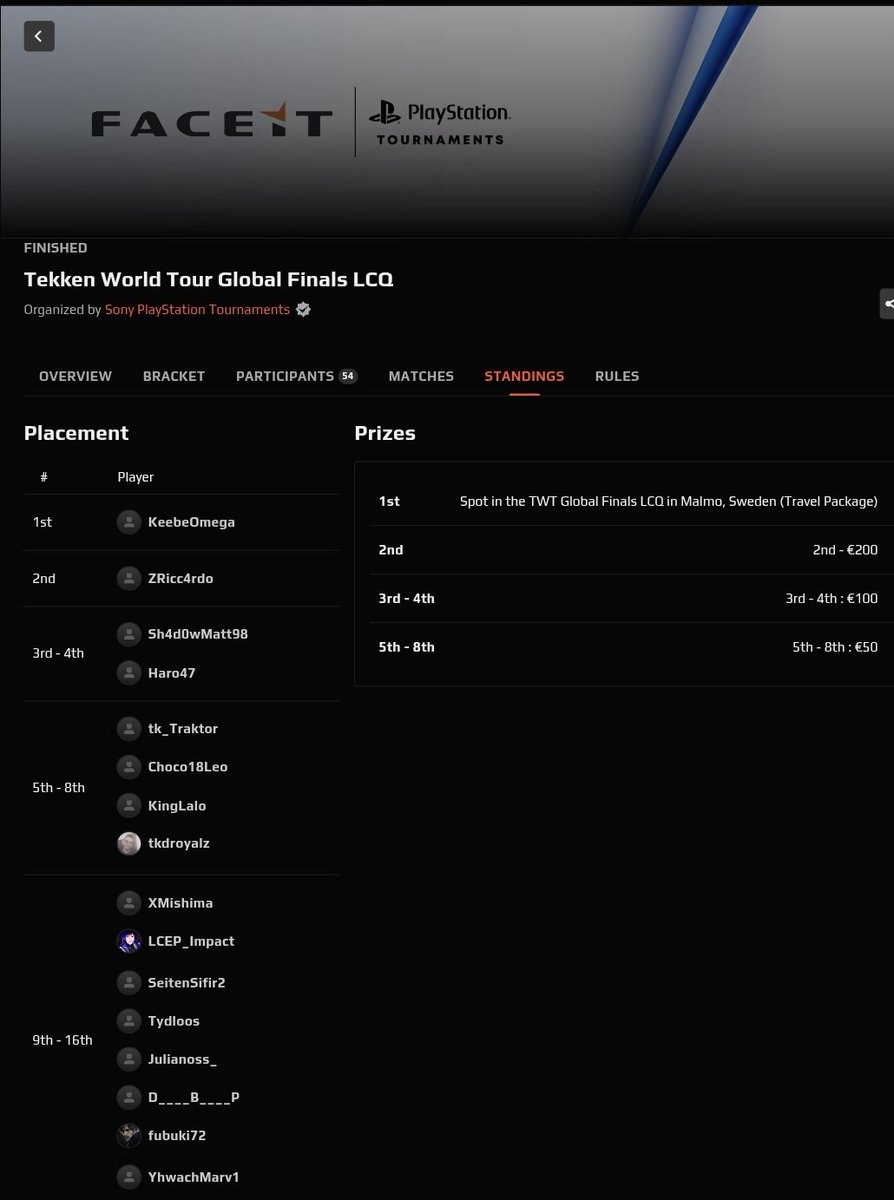
Task: Click the Prizes heading
Action: [x=385, y=433]
